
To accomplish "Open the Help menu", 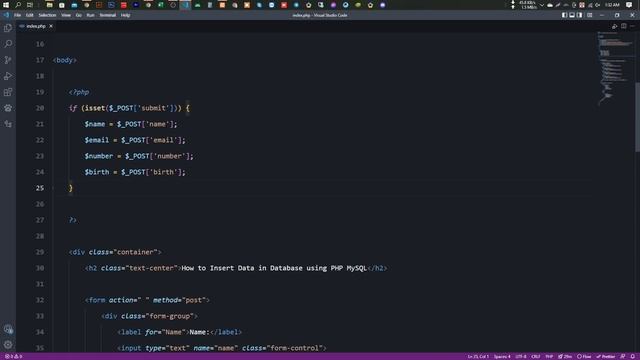I will pyautogui.click(x=125, y=15).
